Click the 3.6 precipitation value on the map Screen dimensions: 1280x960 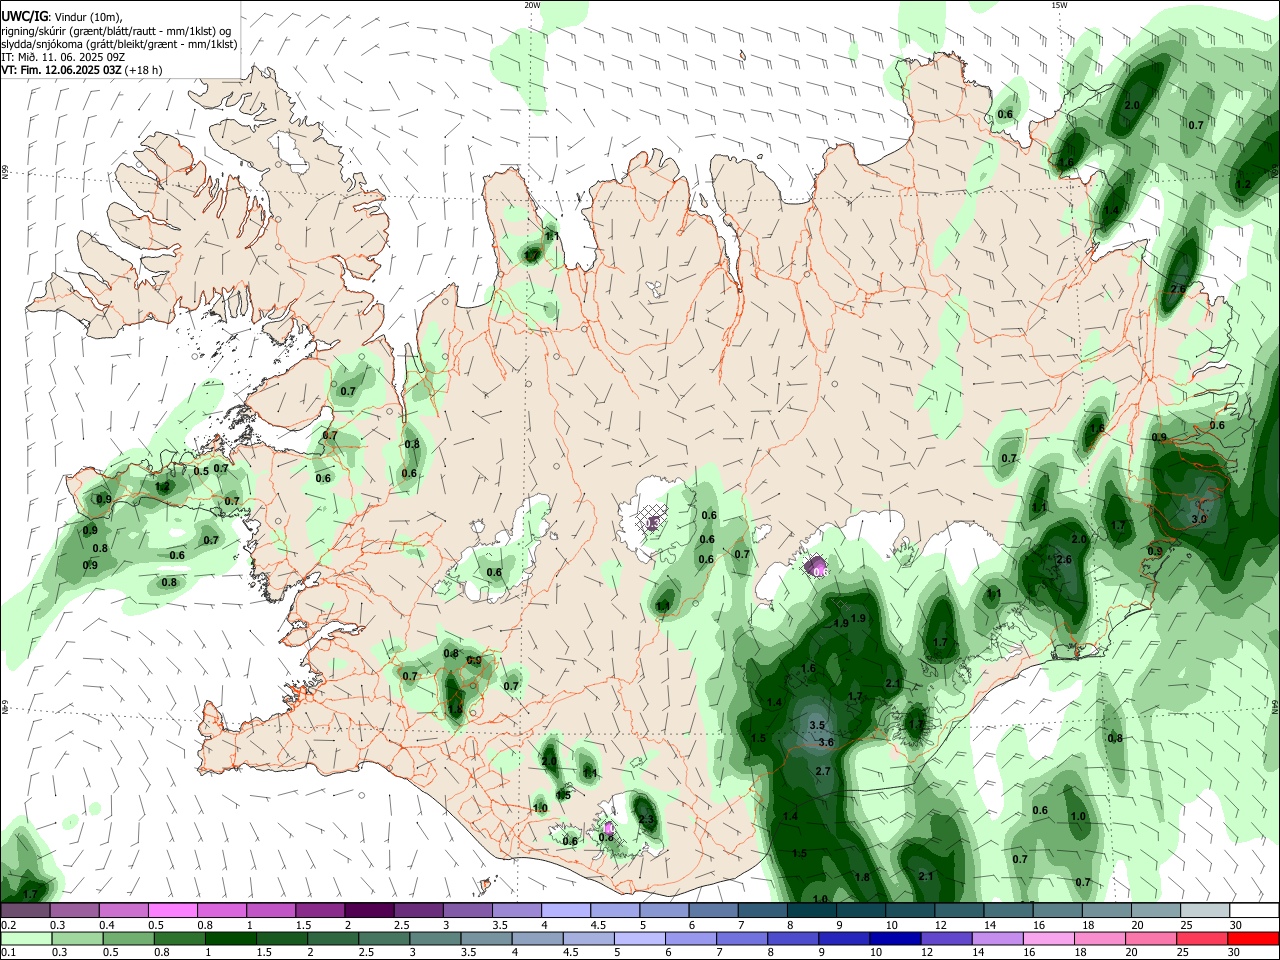pyautogui.click(x=826, y=743)
